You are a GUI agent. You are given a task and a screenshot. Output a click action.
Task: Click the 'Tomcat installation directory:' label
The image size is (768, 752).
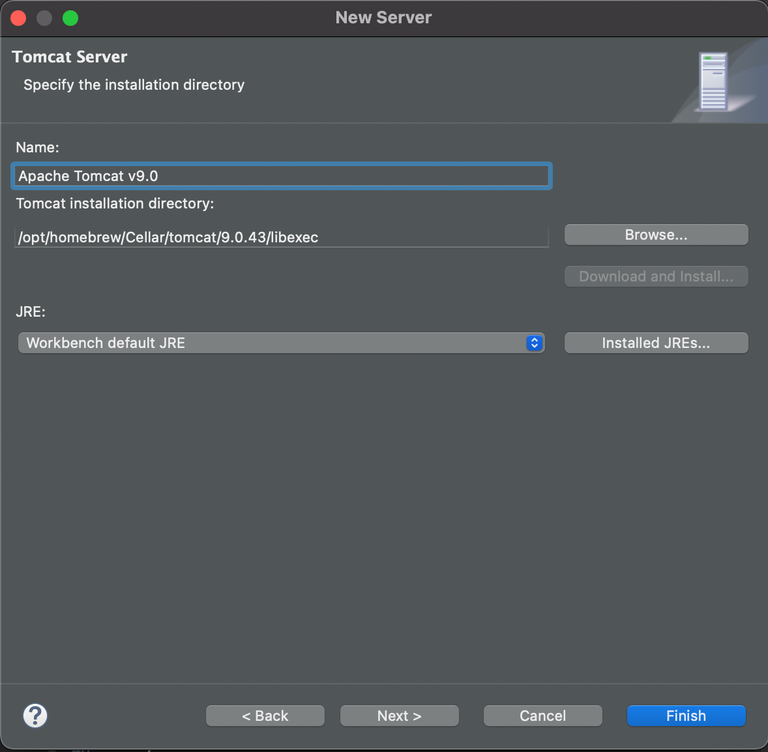[x=115, y=203]
